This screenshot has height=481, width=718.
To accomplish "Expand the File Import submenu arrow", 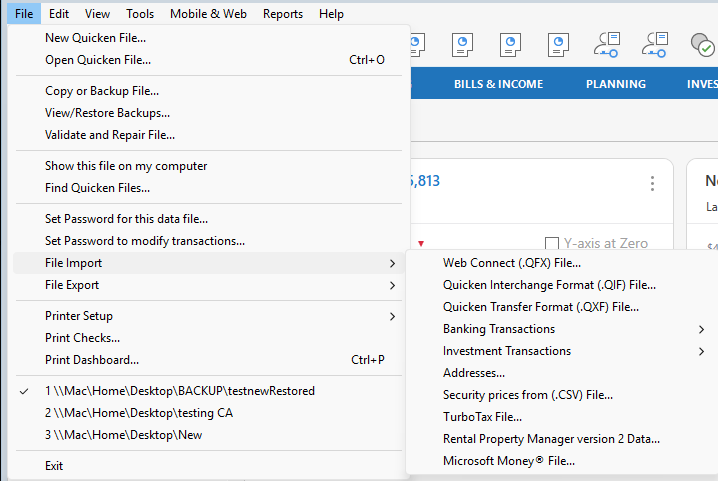I will 392,263.
